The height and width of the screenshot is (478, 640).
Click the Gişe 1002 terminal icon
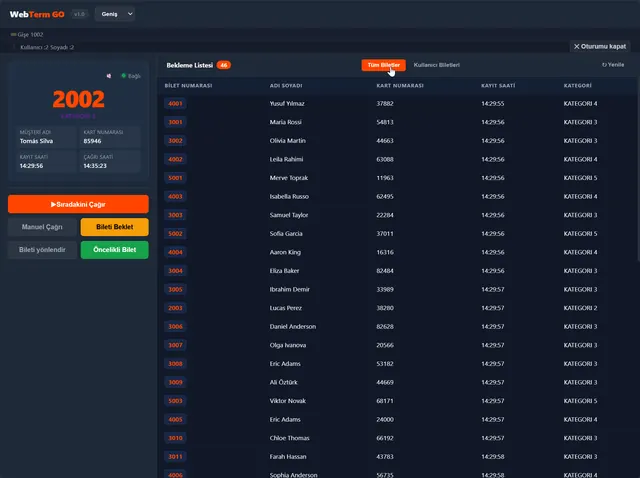[x=14, y=35]
